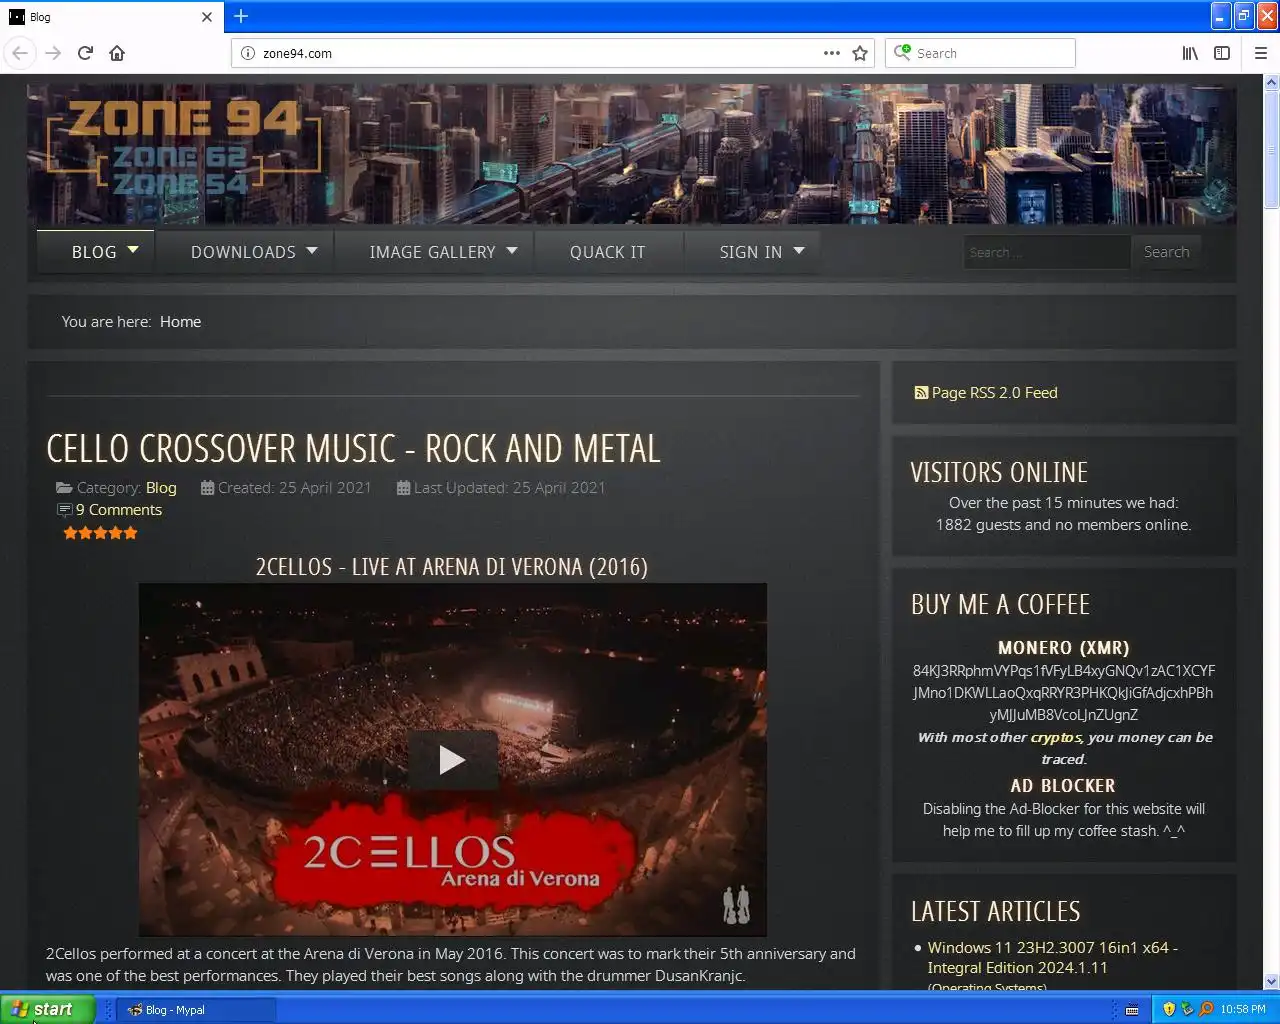
Task: Click the page scrollbar down arrow
Action: click(1271, 982)
